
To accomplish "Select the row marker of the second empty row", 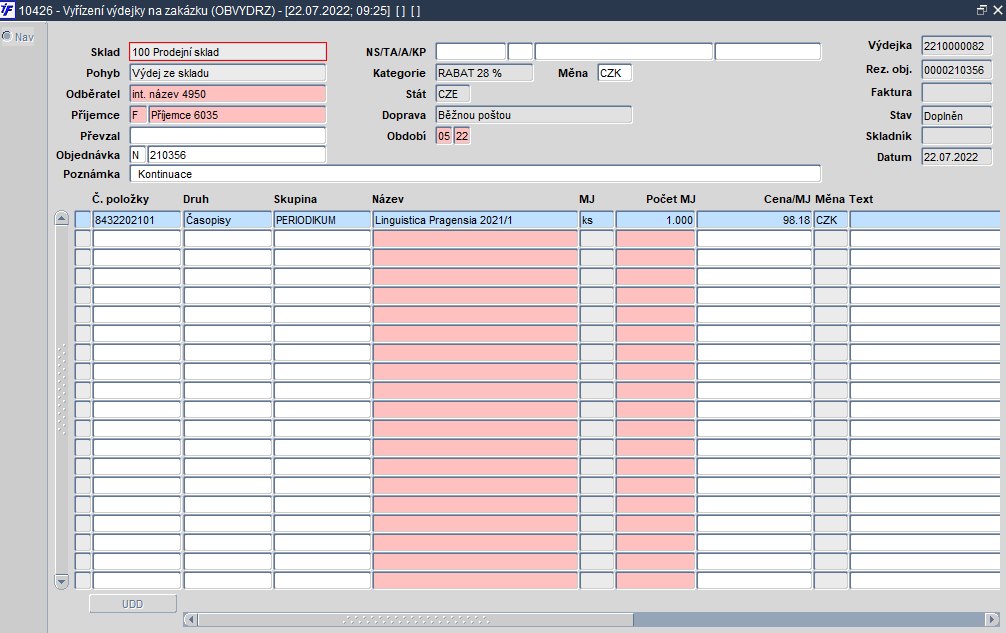I will coord(83,258).
